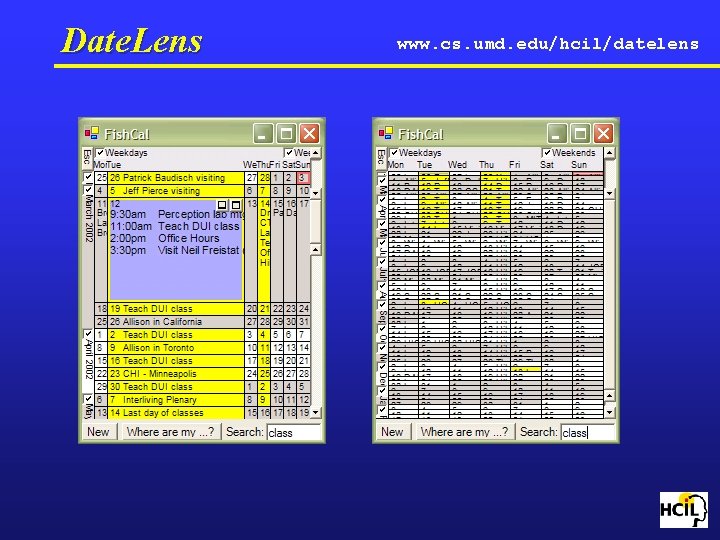Screen dimensions: 720x540
Task: Click FishCal app icon in left window title bar
Action: coord(91,134)
